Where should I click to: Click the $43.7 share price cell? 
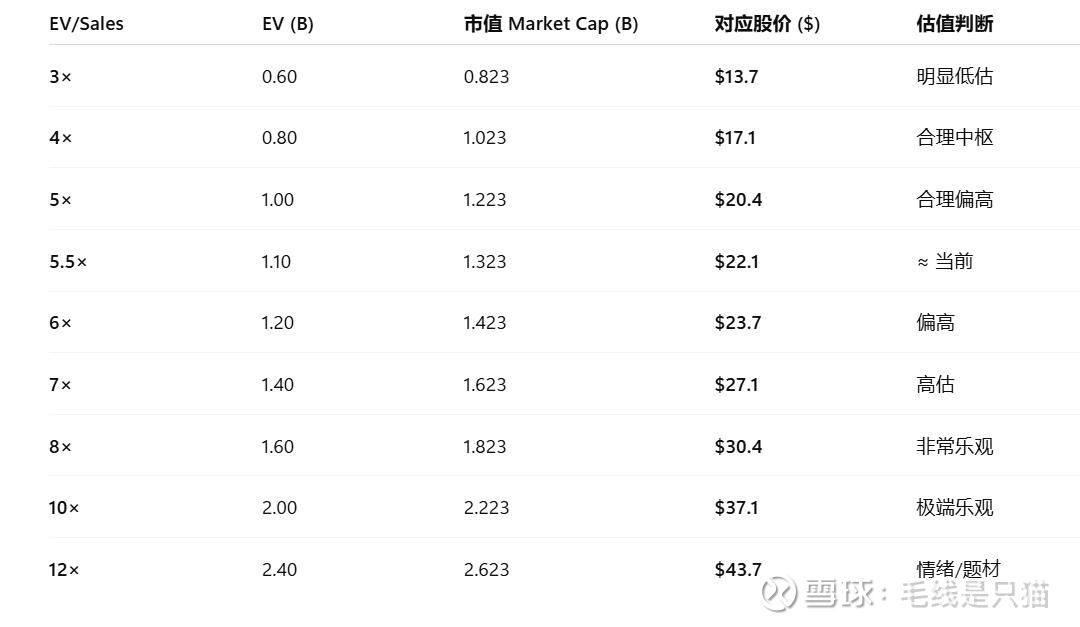tap(738, 569)
